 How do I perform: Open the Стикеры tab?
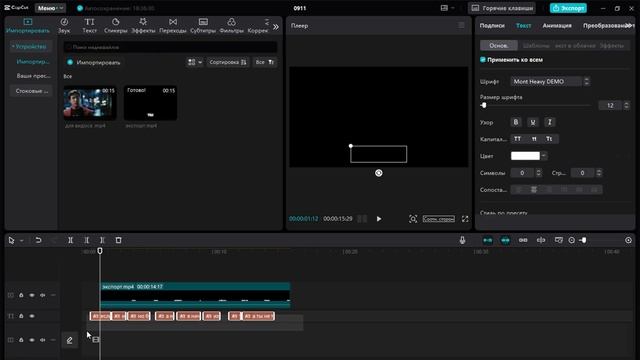click(116, 26)
